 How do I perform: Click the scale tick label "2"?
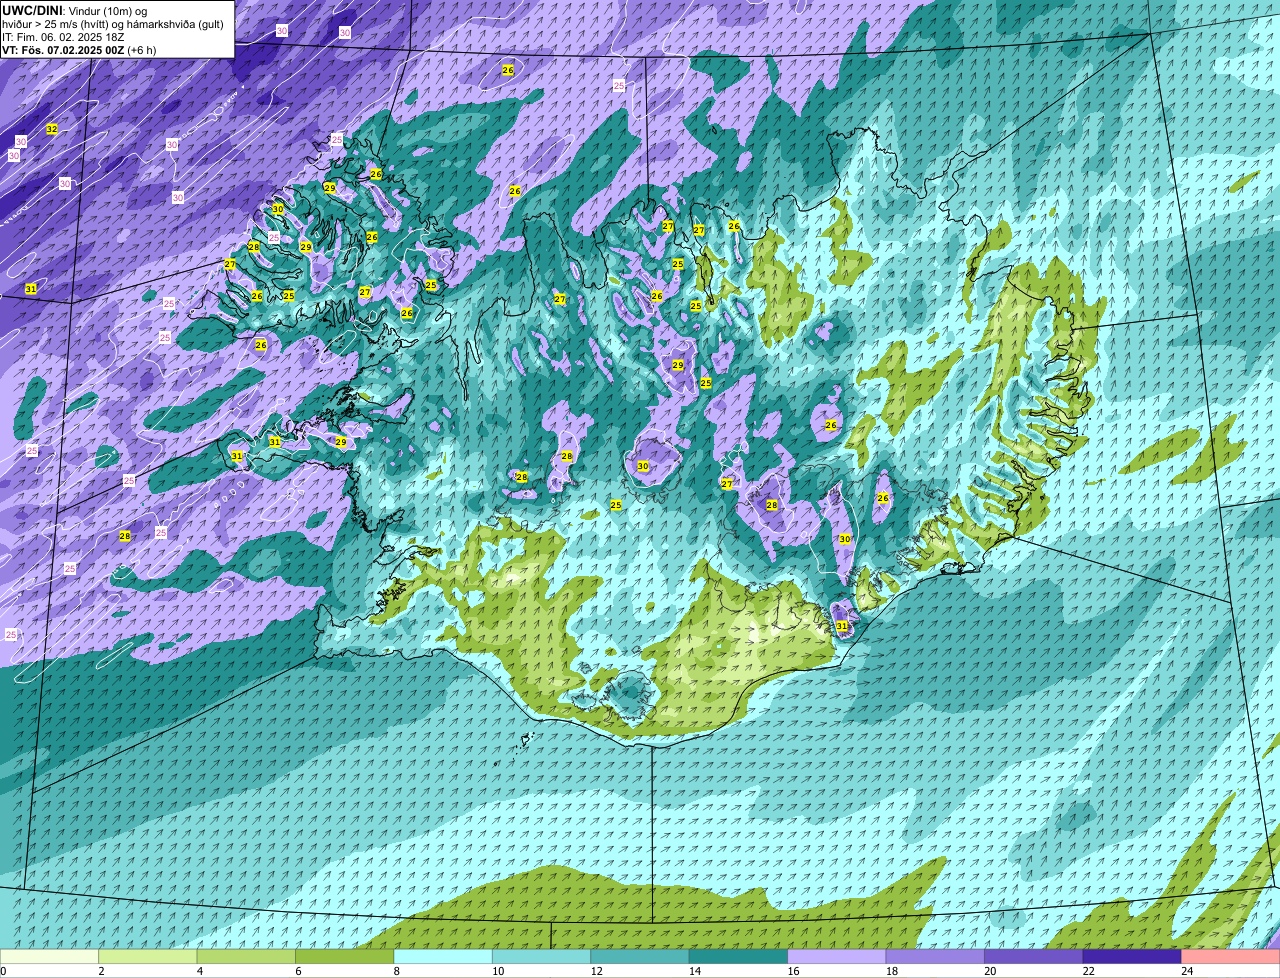(x=101, y=971)
